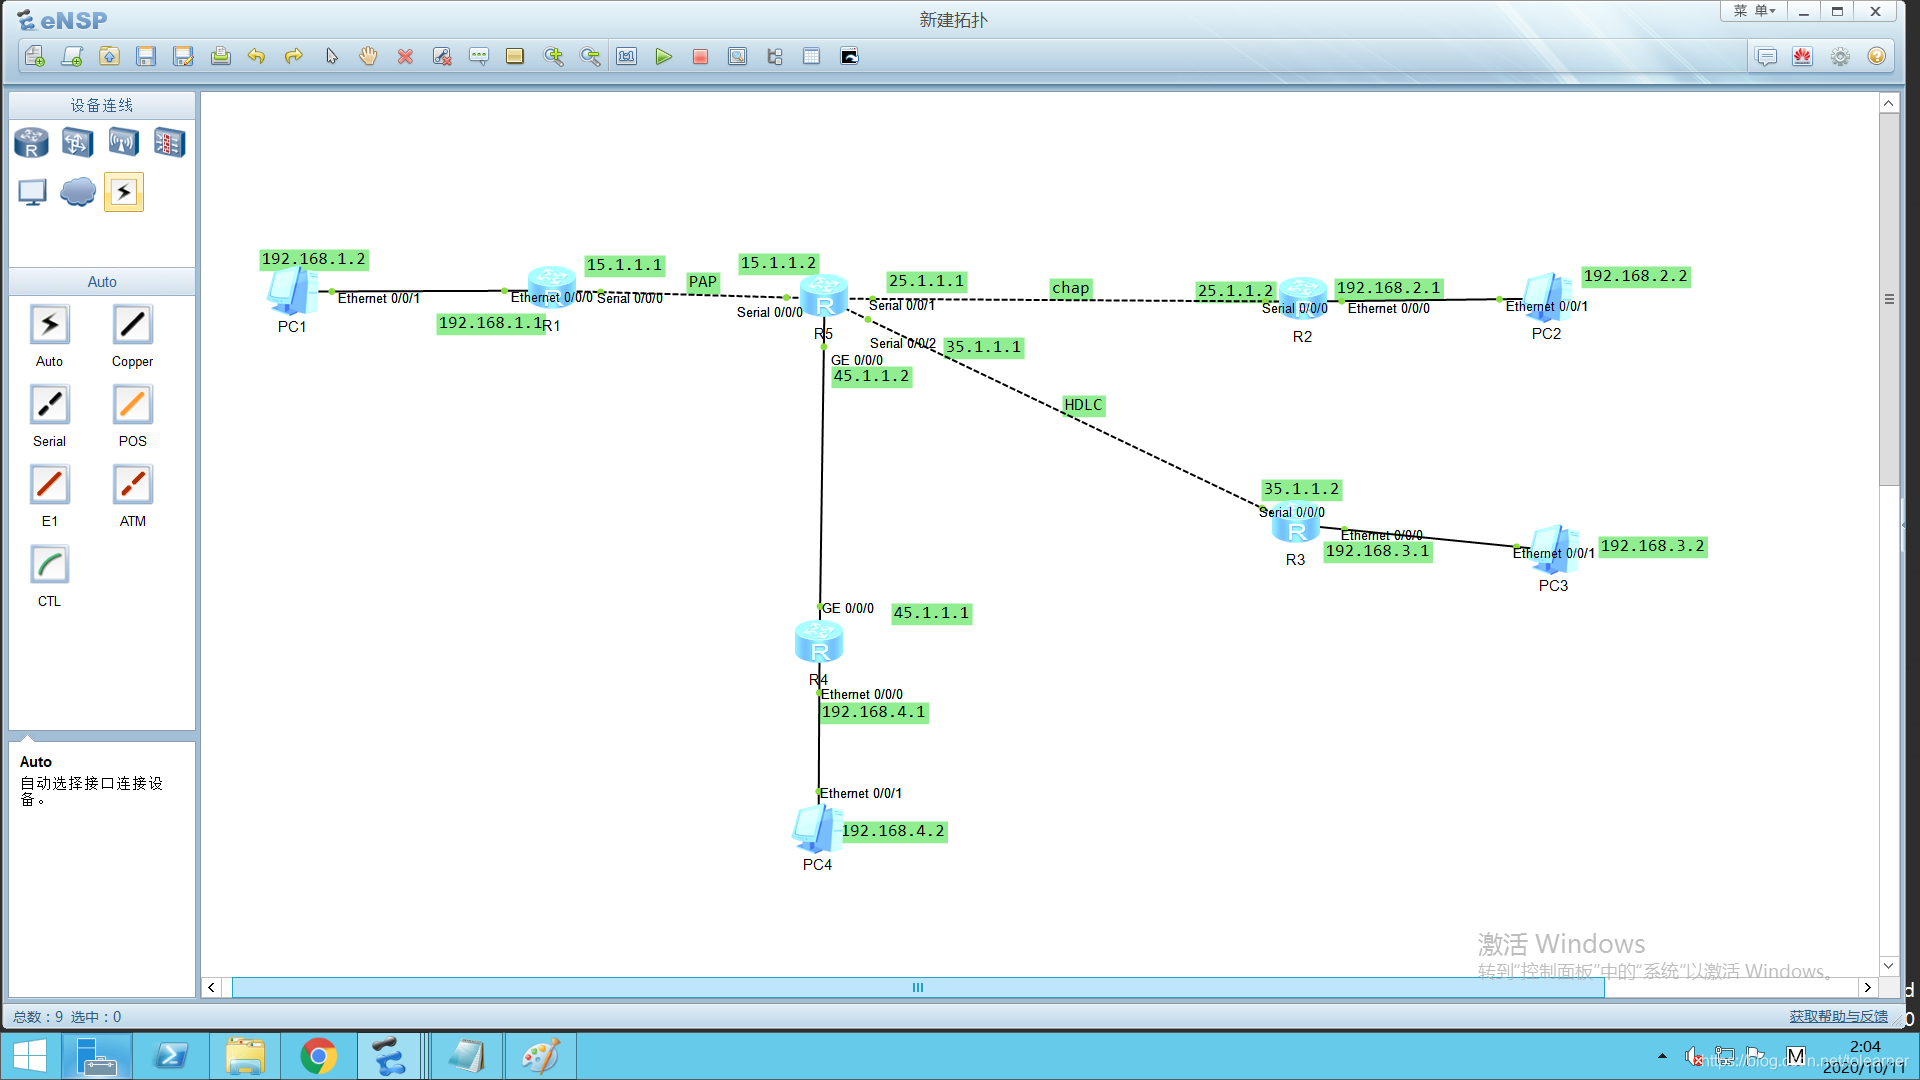Image resolution: width=1920 pixels, height=1080 pixels.
Task: Click the start devices play button
Action: click(x=663, y=57)
